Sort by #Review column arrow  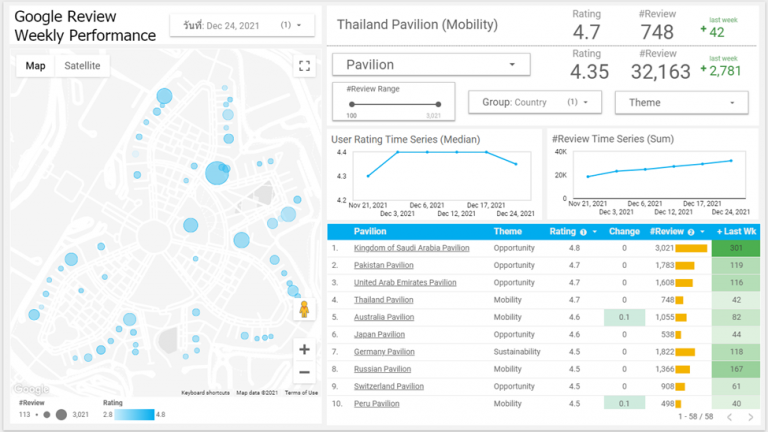tap(702, 232)
